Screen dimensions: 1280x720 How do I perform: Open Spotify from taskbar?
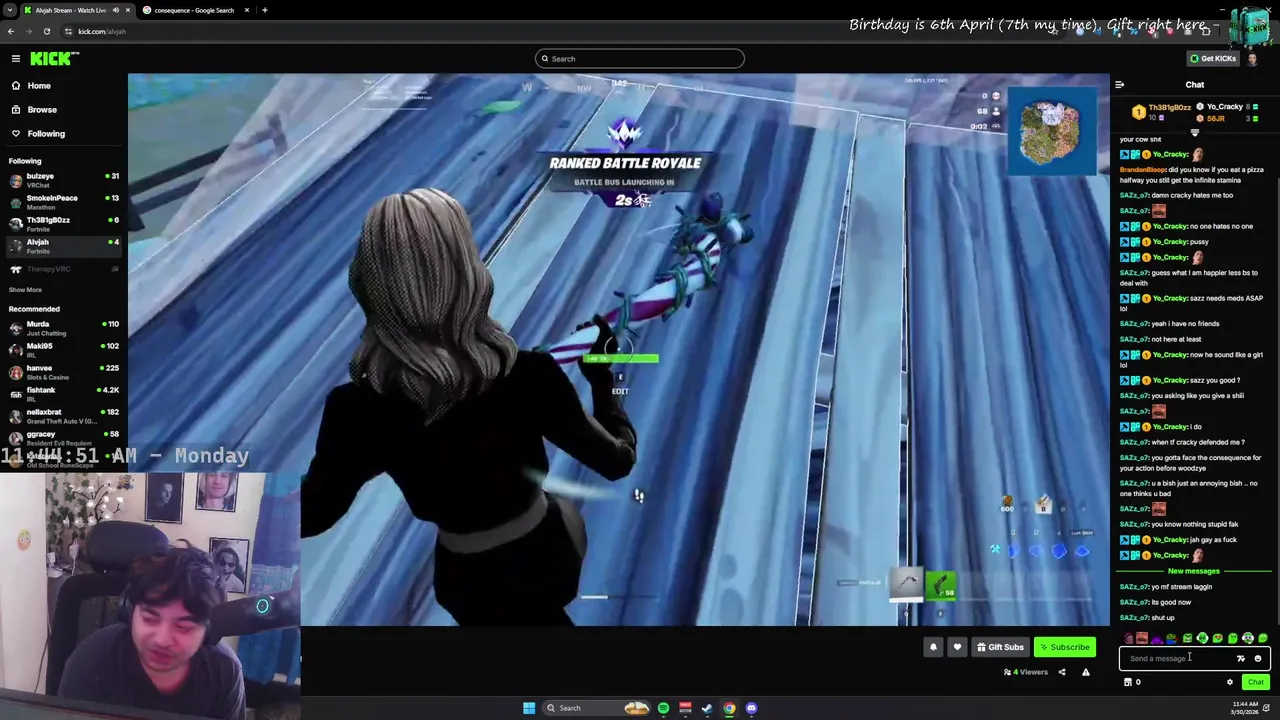pos(663,708)
